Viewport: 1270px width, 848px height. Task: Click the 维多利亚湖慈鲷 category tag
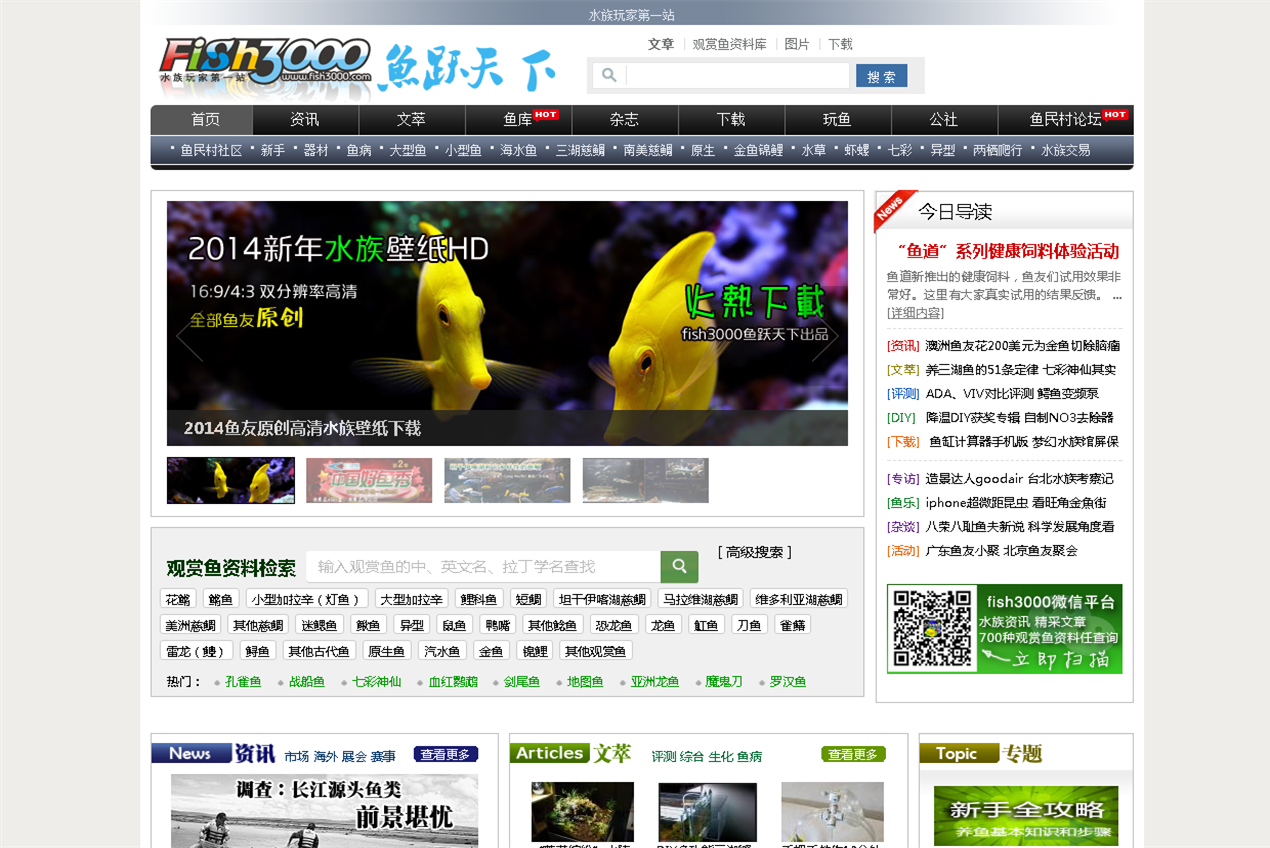798,599
